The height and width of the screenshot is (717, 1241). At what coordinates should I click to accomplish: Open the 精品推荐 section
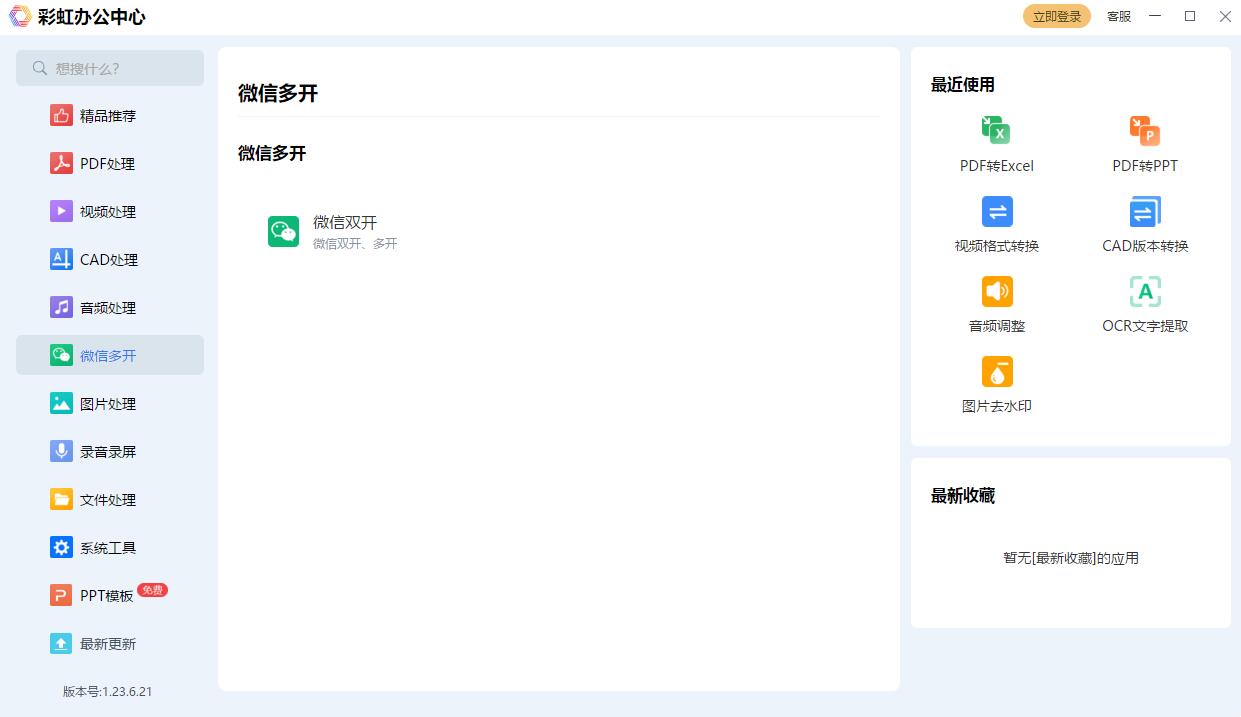click(108, 115)
